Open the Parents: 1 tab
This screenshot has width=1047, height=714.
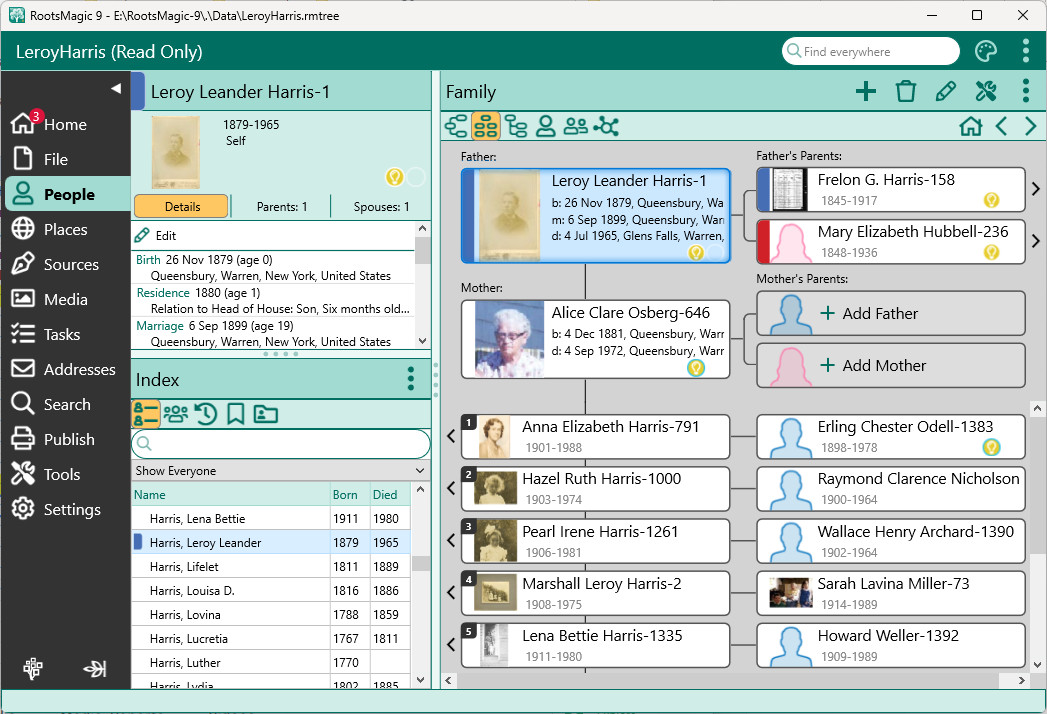click(x=282, y=207)
